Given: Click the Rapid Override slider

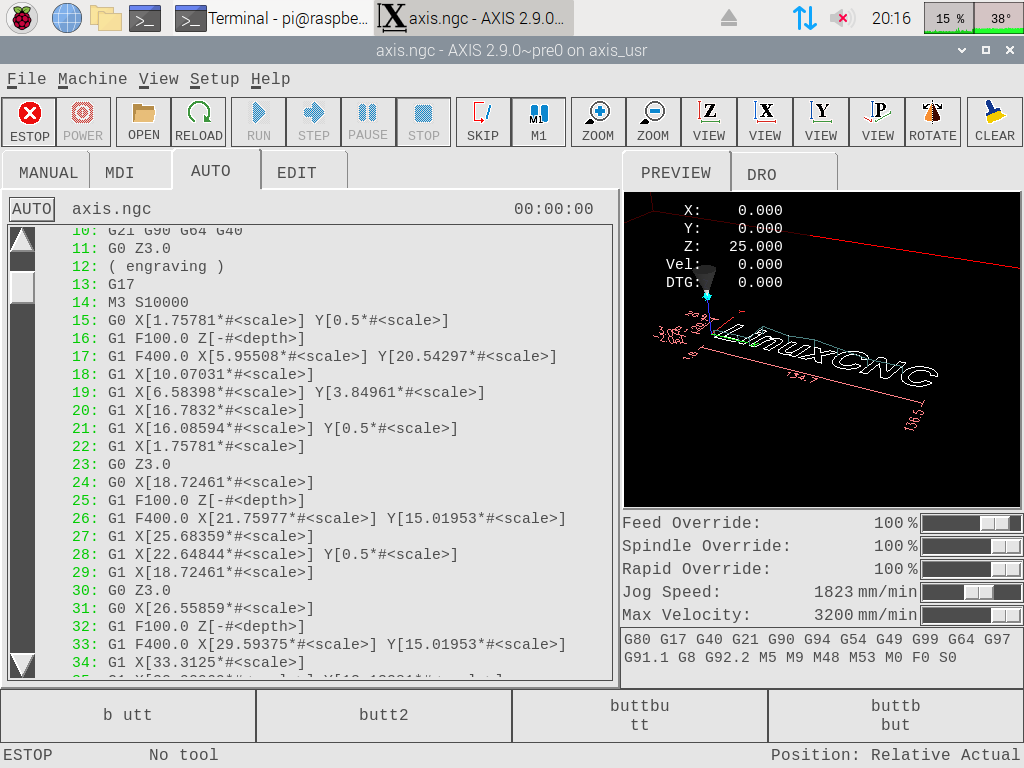Looking at the screenshot, I should (971, 569).
